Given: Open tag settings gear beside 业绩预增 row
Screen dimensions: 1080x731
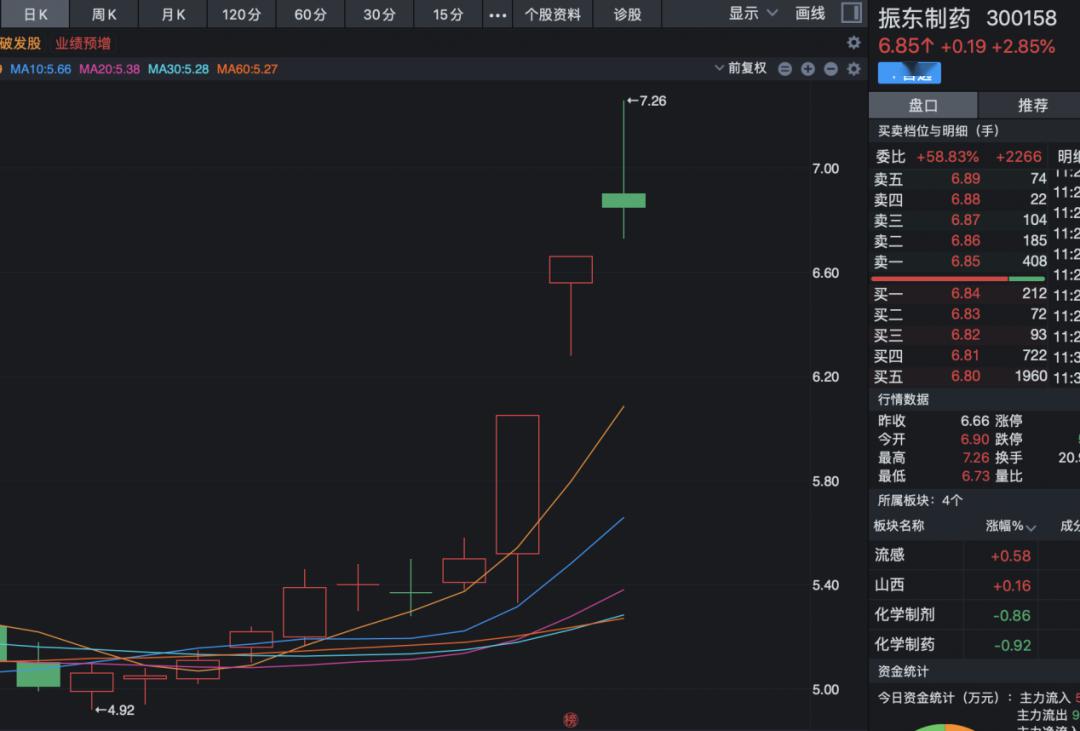Looking at the screenshot, I should click(853, 43).
